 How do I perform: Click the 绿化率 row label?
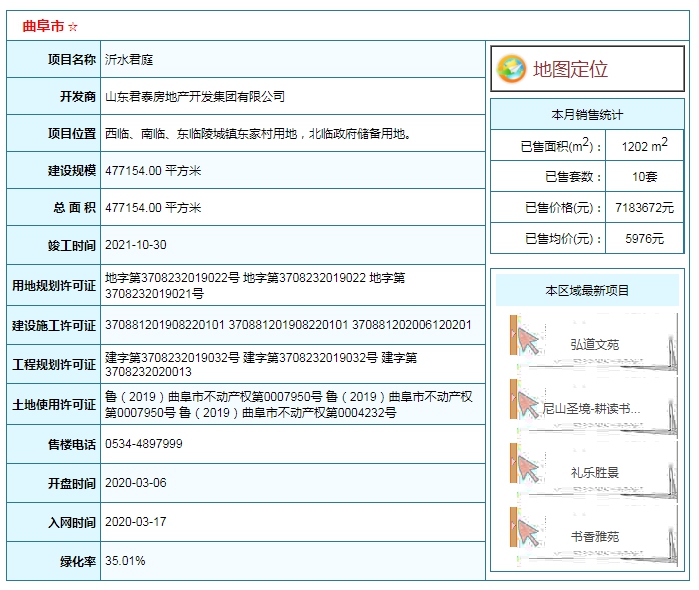78,561
